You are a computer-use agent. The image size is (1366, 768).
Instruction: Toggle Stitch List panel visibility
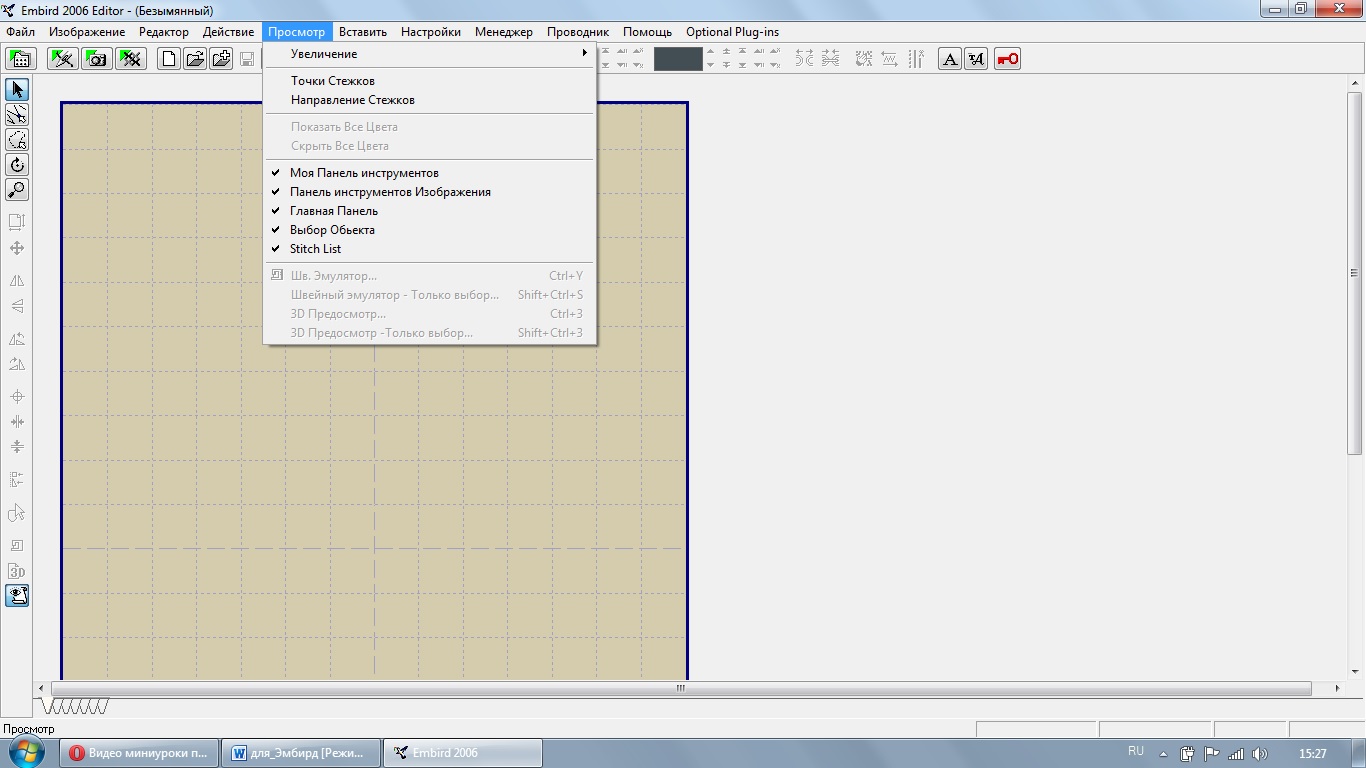pos(315,249)
